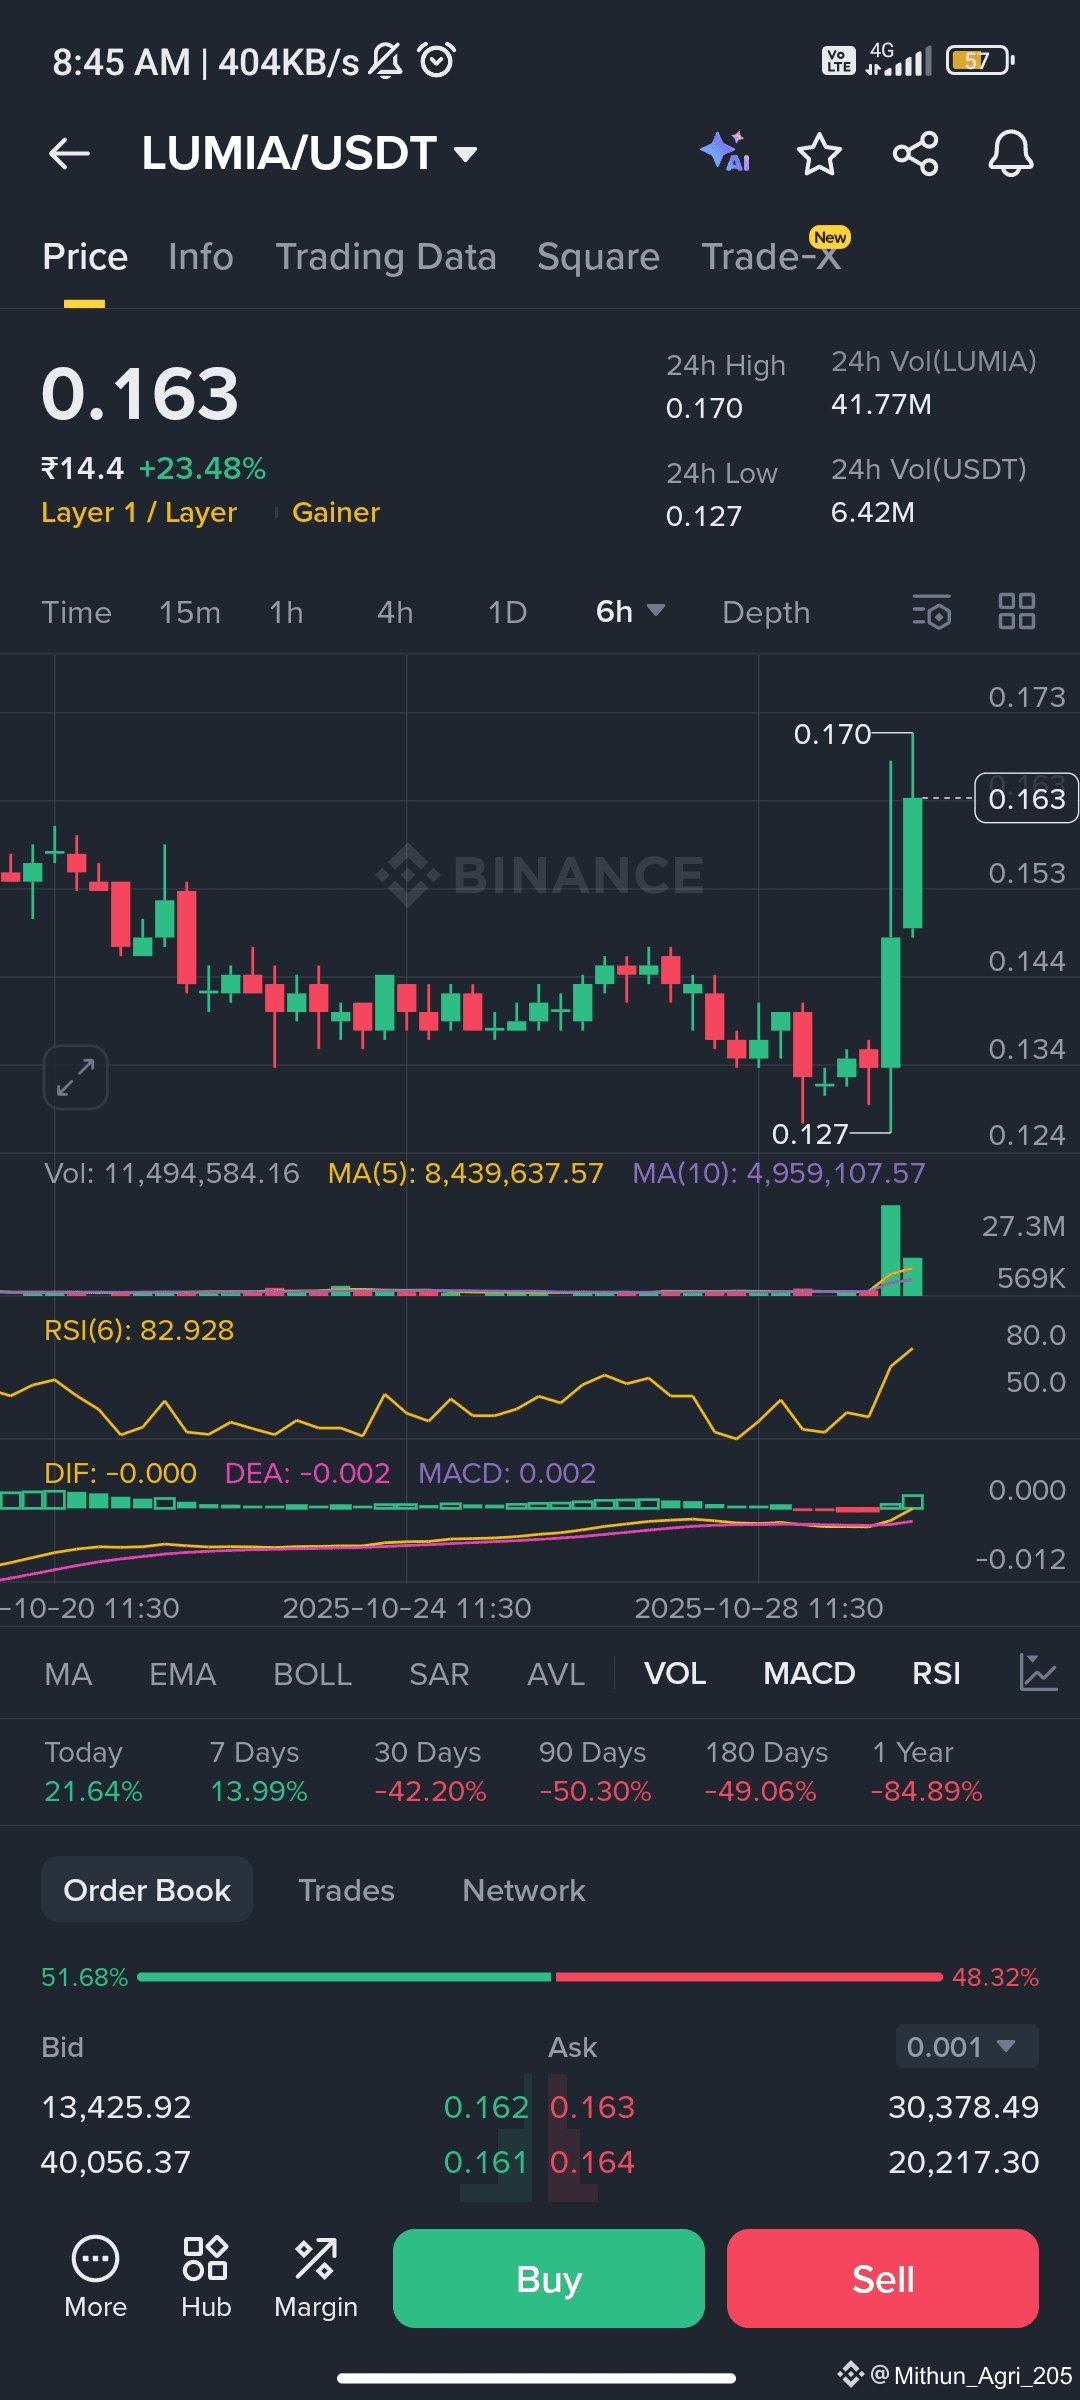The width and height of the screenshot is (1080, 2400).
Task: Select the 1h chart interval
Action: tap(286, 612)
